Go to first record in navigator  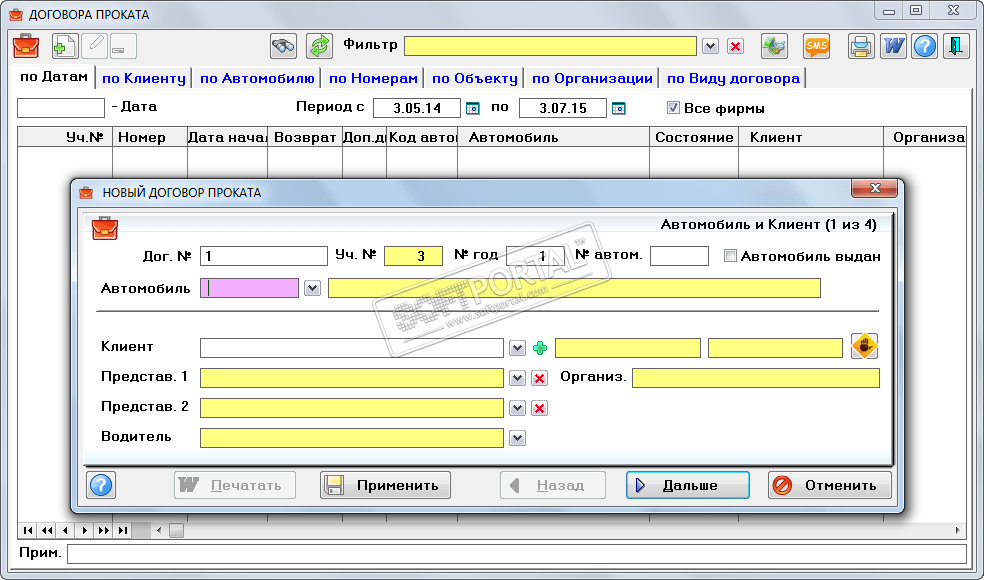tap(28, 531)
